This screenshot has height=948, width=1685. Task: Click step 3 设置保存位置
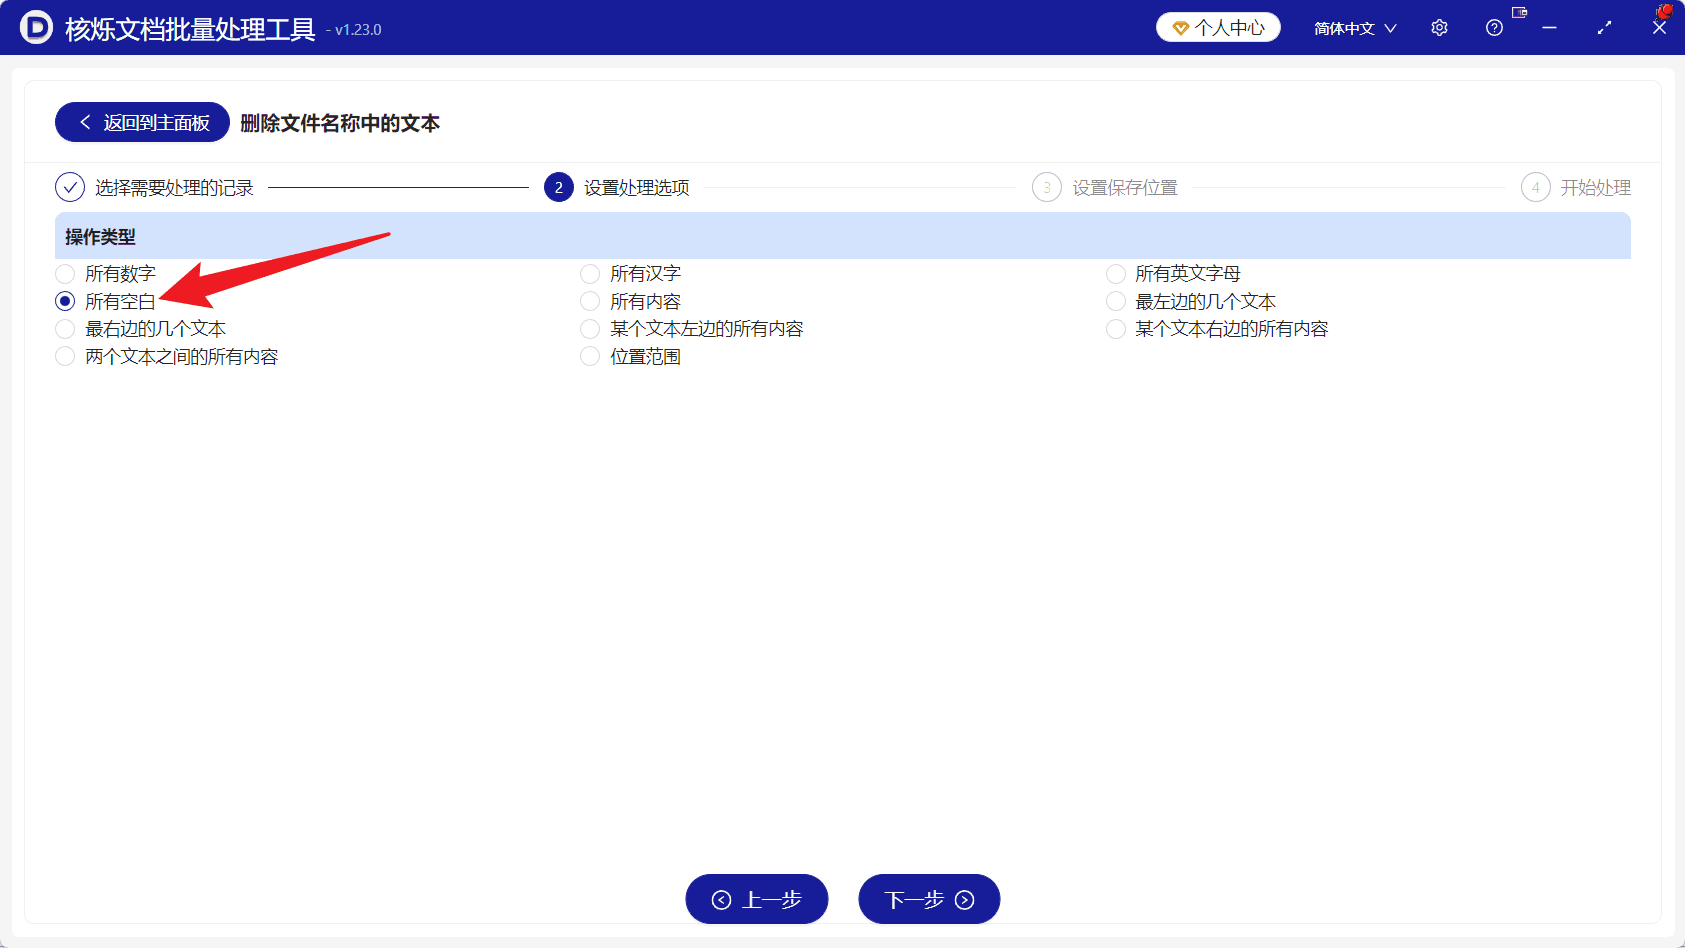click(1105, 188)
